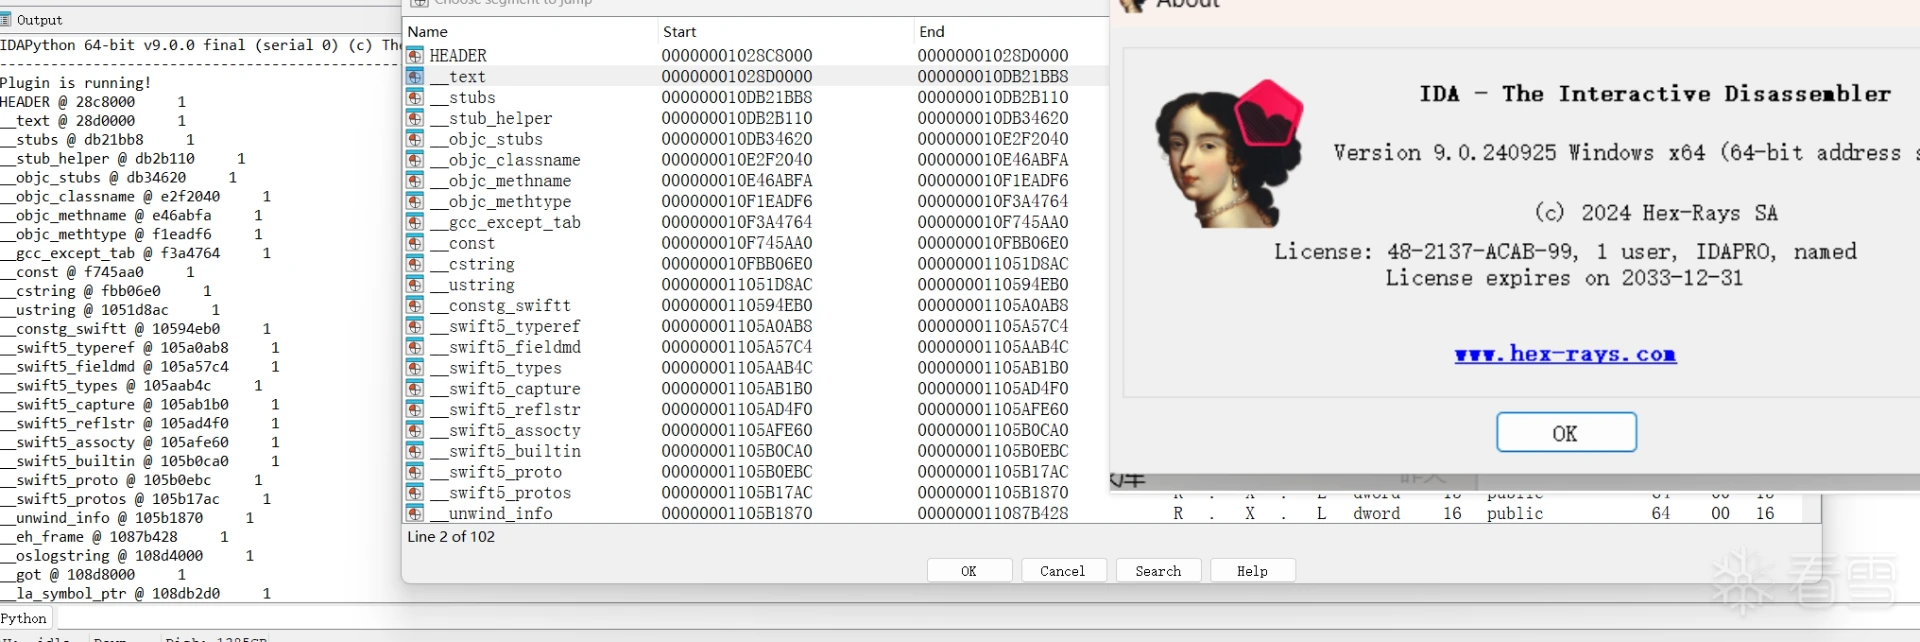Click the 'Plugin is running!' output line
This screenshot has height=642, width=1920.
click(x=76, y=83)
